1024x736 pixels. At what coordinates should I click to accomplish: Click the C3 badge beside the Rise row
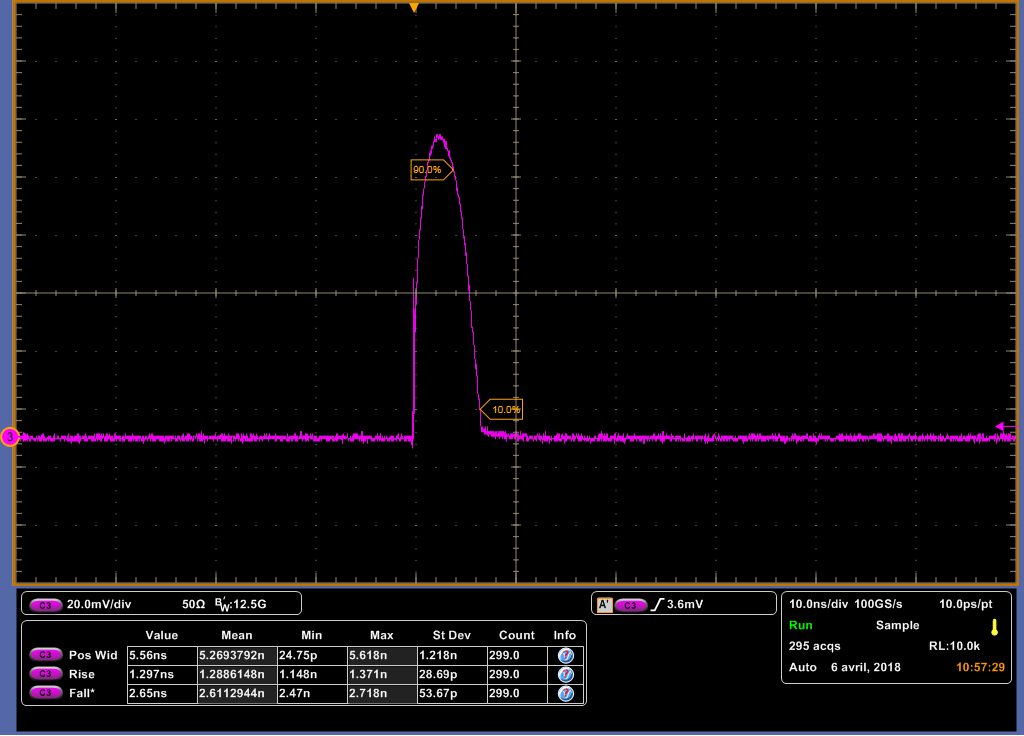pos(44,674)
